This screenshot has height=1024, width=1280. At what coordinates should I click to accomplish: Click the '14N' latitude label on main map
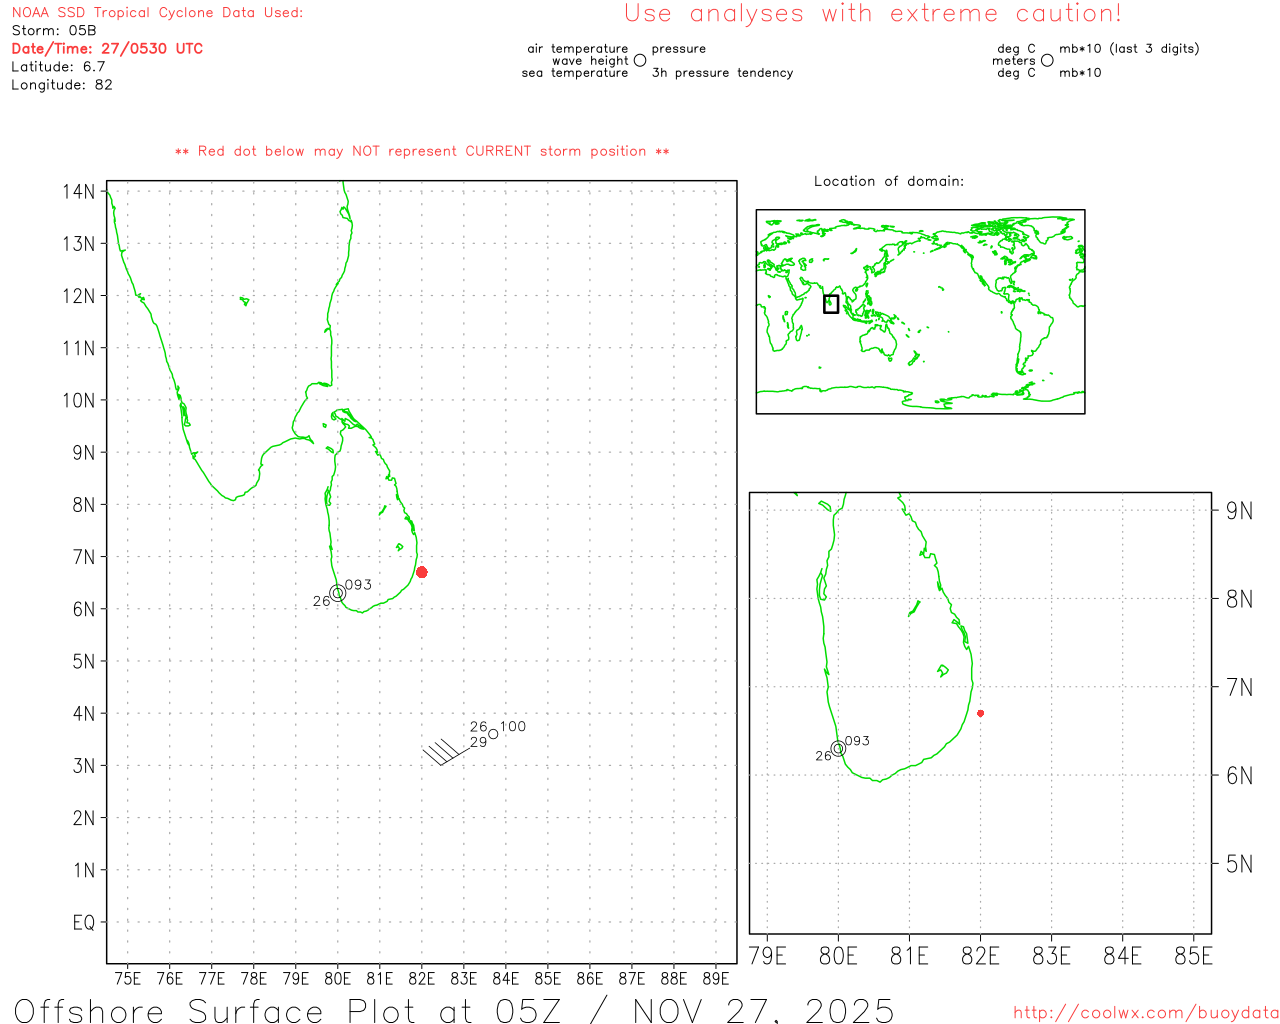coord(79,191)
